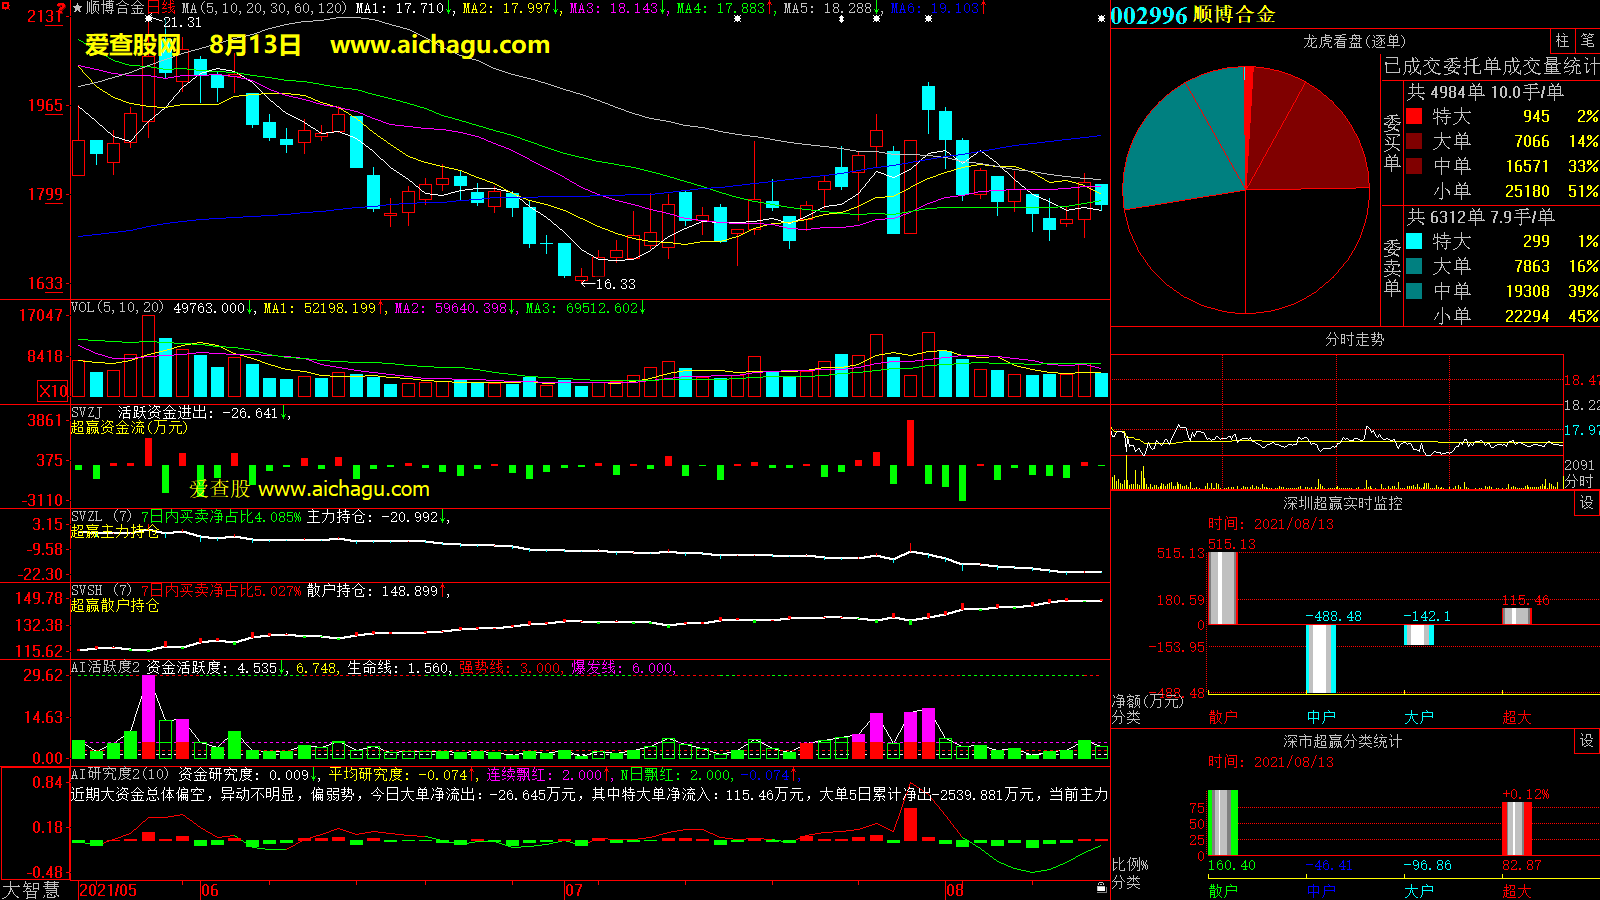Click the red square icon in top-left corner
The image size is (1600, 900).
5,6
